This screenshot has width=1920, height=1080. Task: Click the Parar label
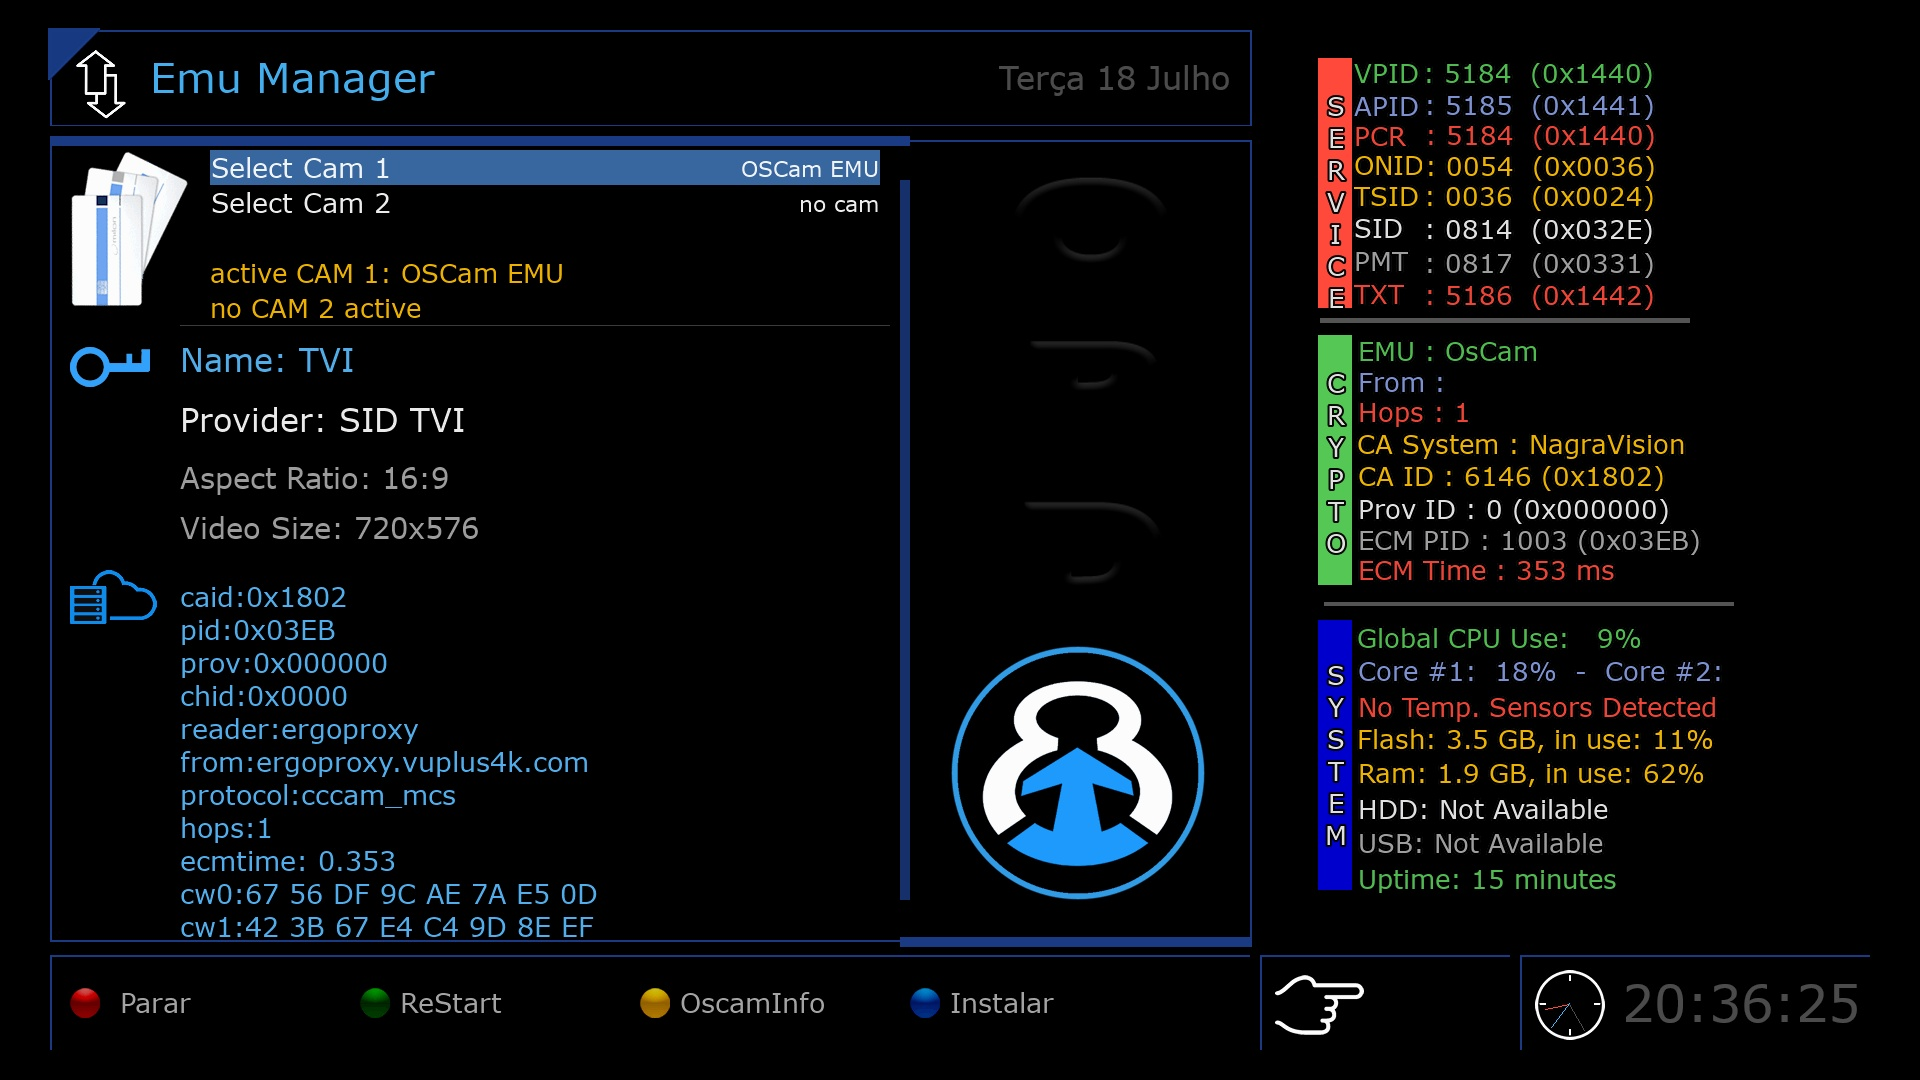coord(155,1003)
